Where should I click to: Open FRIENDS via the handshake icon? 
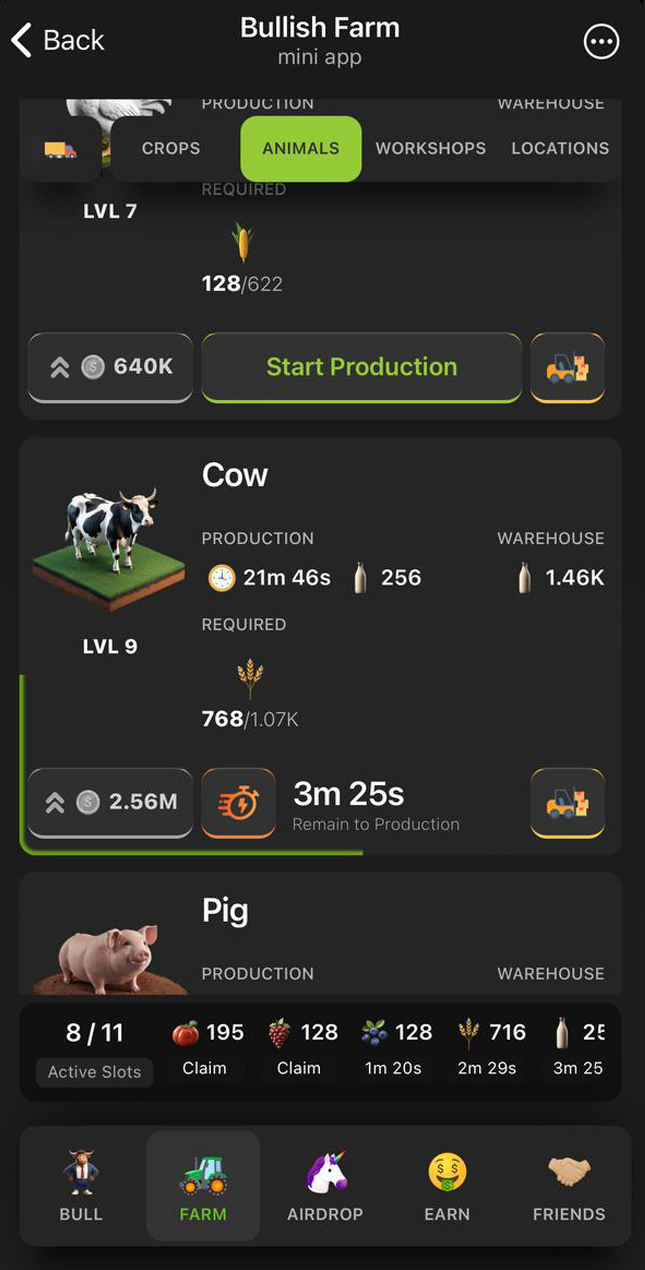(x=570, y=1185)
